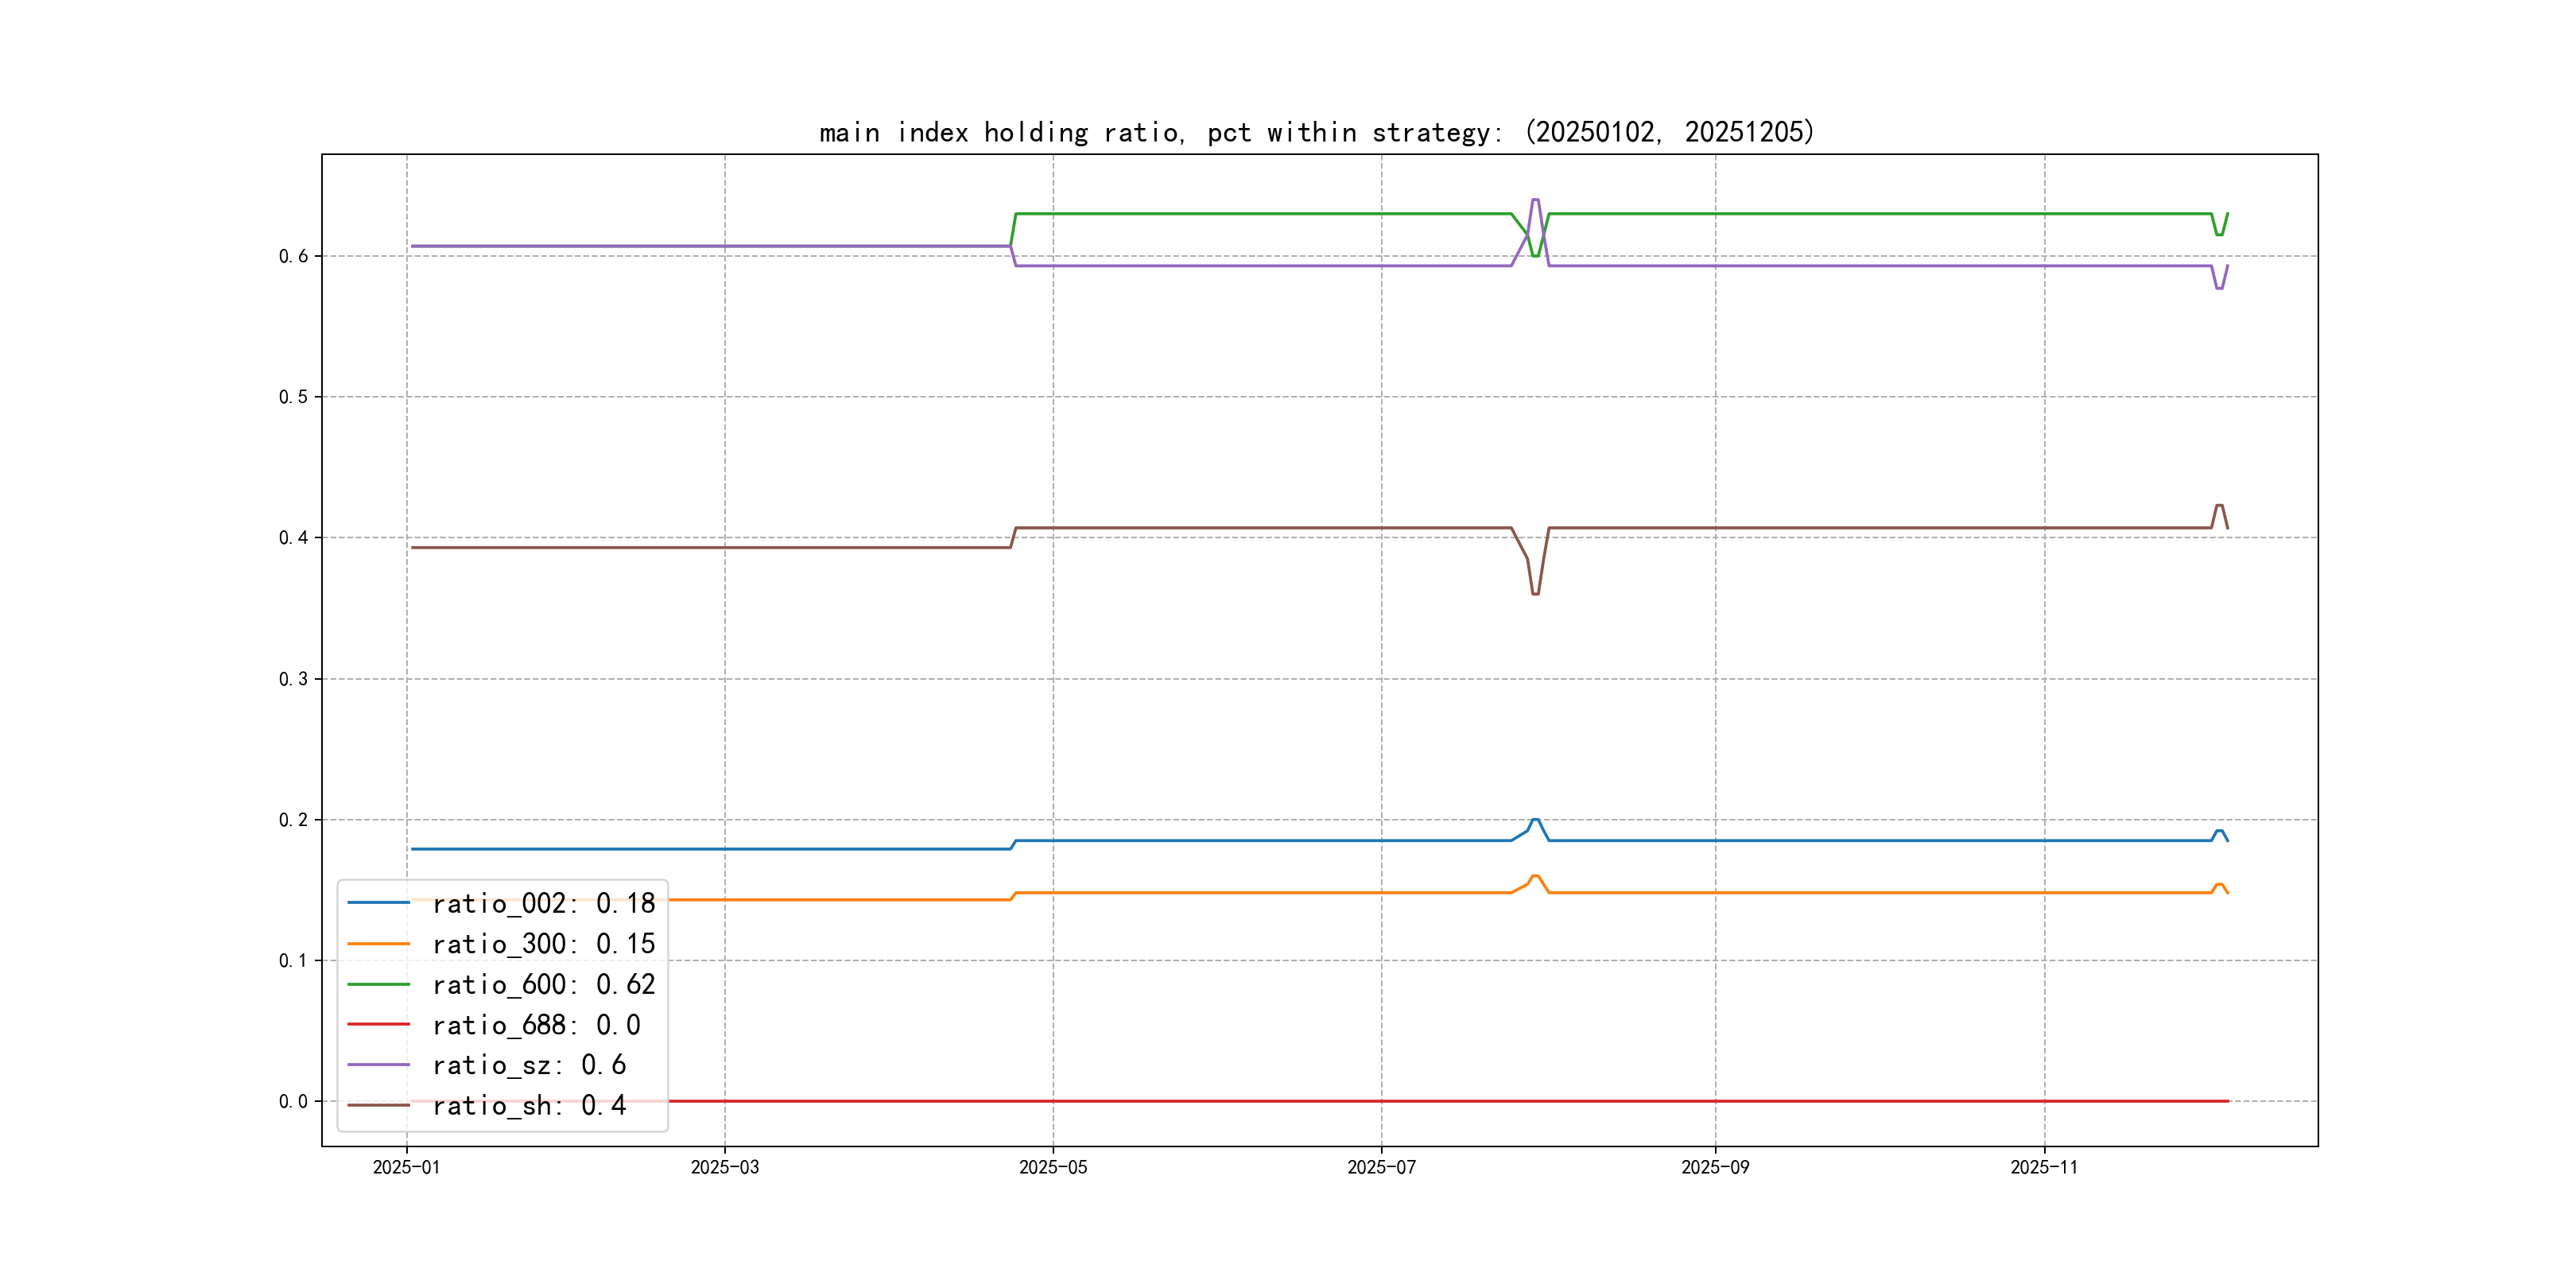Click the 2025-11 x-axis tick label

2044,1167
